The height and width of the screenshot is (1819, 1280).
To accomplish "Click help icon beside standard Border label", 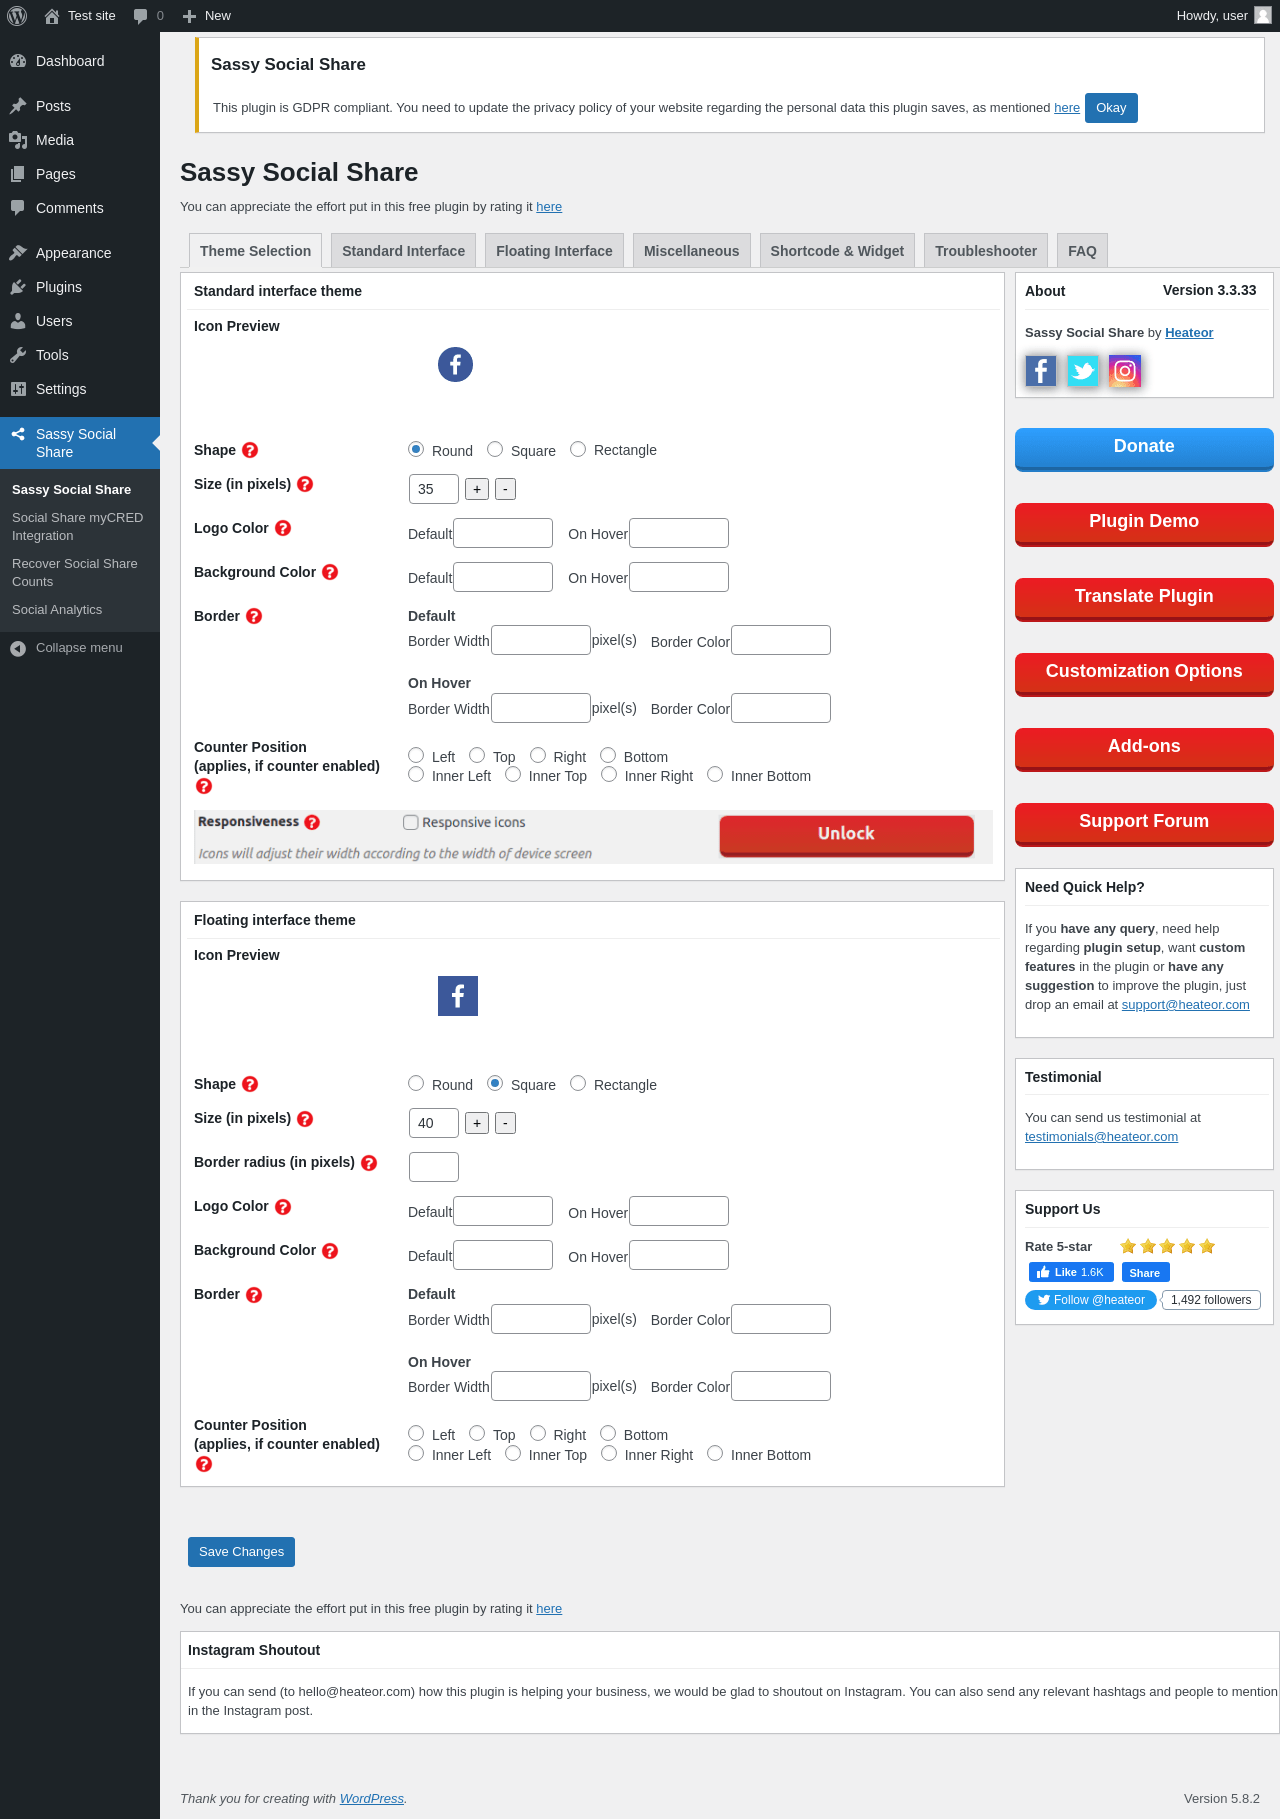I will 254,616.
